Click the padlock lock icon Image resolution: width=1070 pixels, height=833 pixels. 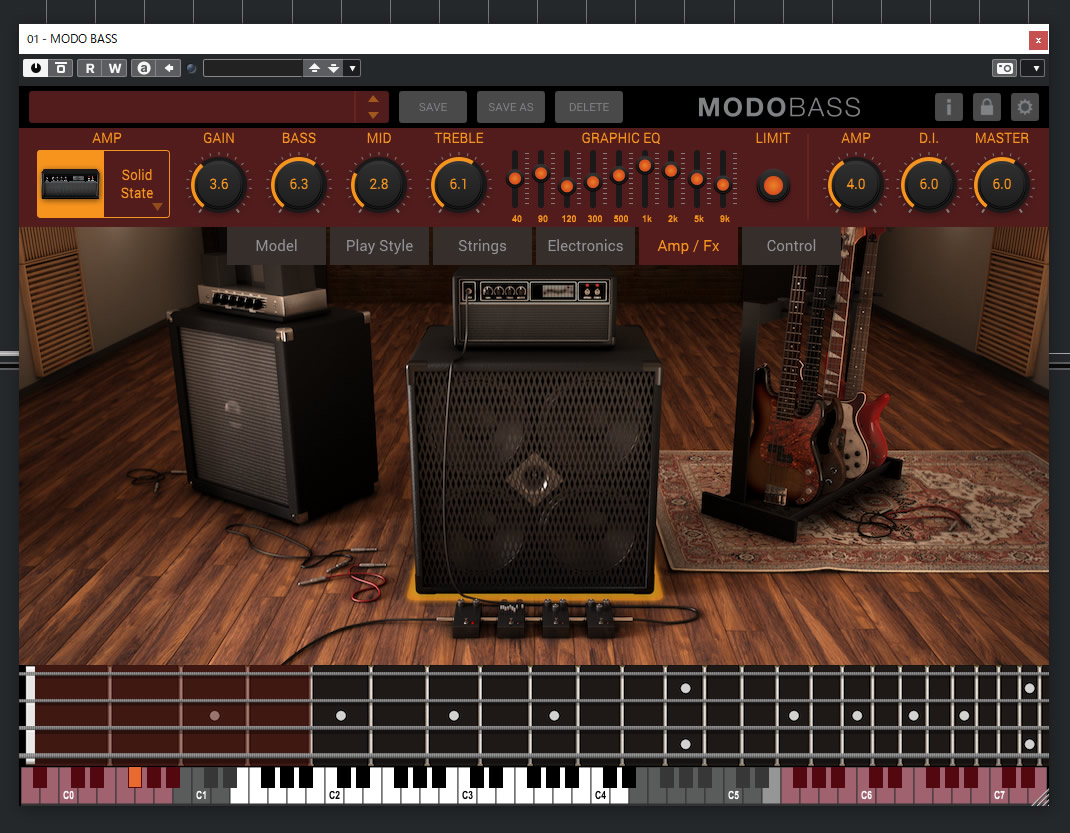(x=987, y=107)
